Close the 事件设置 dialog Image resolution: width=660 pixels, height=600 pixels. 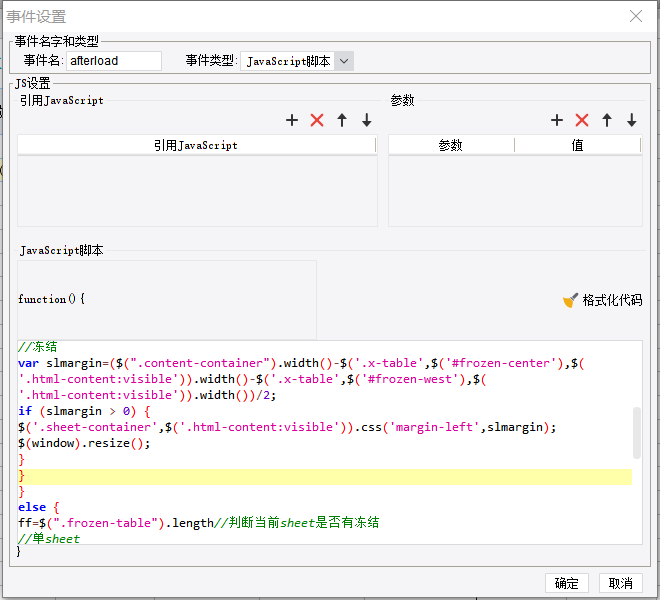636,16
